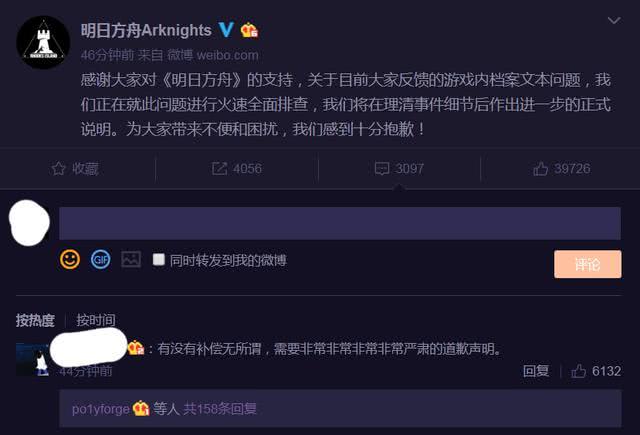Sort comments by 按时间 tab

96,320
